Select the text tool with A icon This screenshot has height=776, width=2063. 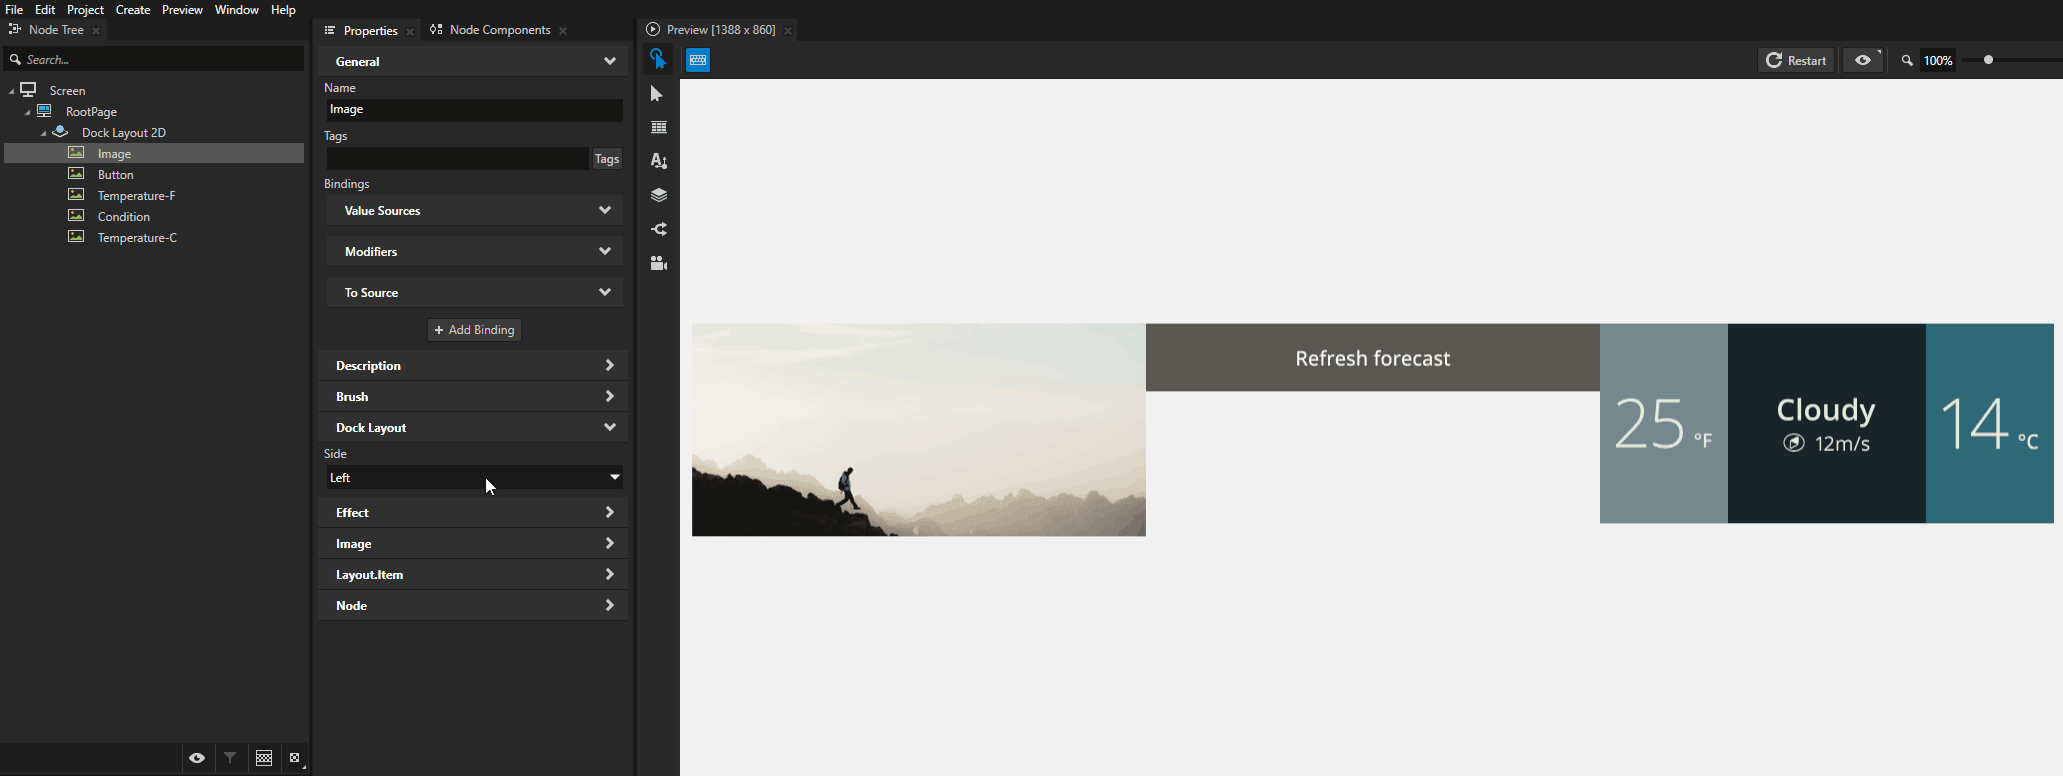tap(658, 161)
